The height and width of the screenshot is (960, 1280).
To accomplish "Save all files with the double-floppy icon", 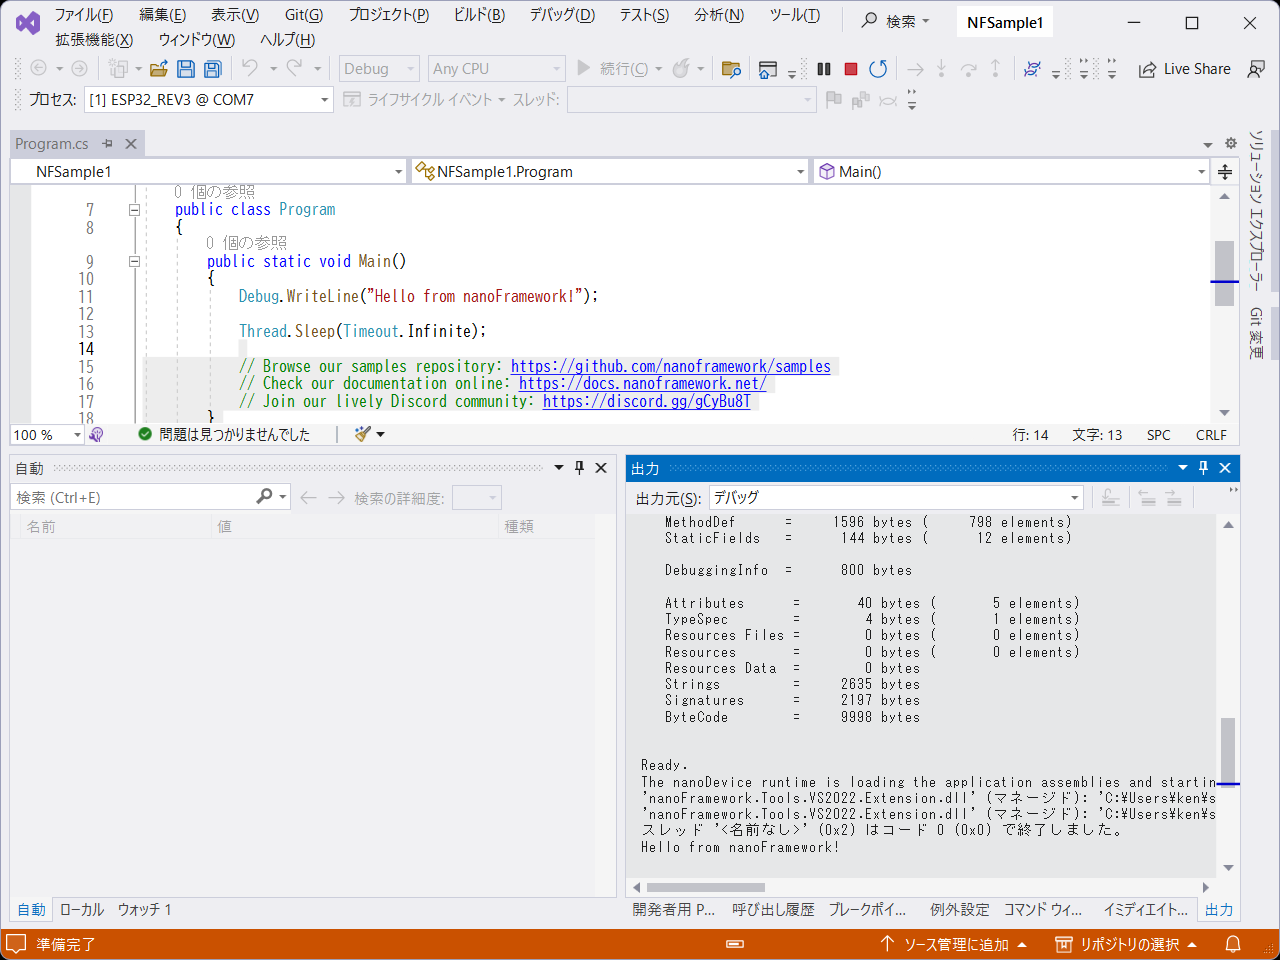I will pyautogui.click(x=212, y=69).
